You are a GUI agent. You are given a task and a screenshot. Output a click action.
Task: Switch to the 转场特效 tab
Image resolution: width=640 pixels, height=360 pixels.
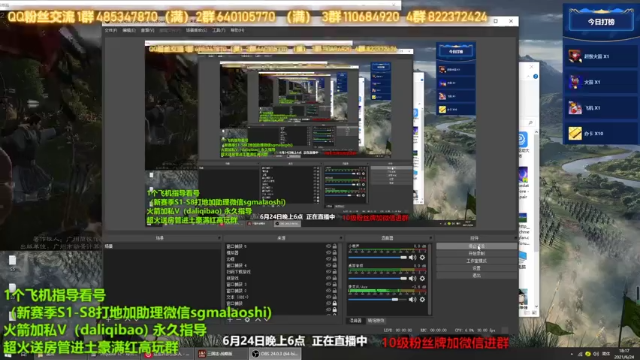pyautogui.click(x=376, y=321)
